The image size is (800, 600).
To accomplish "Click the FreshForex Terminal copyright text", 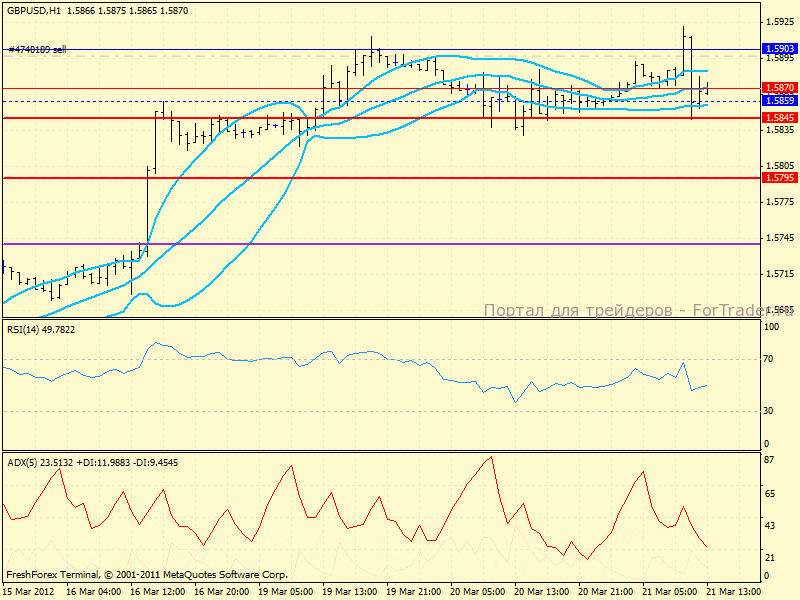I will click(147, 574).
